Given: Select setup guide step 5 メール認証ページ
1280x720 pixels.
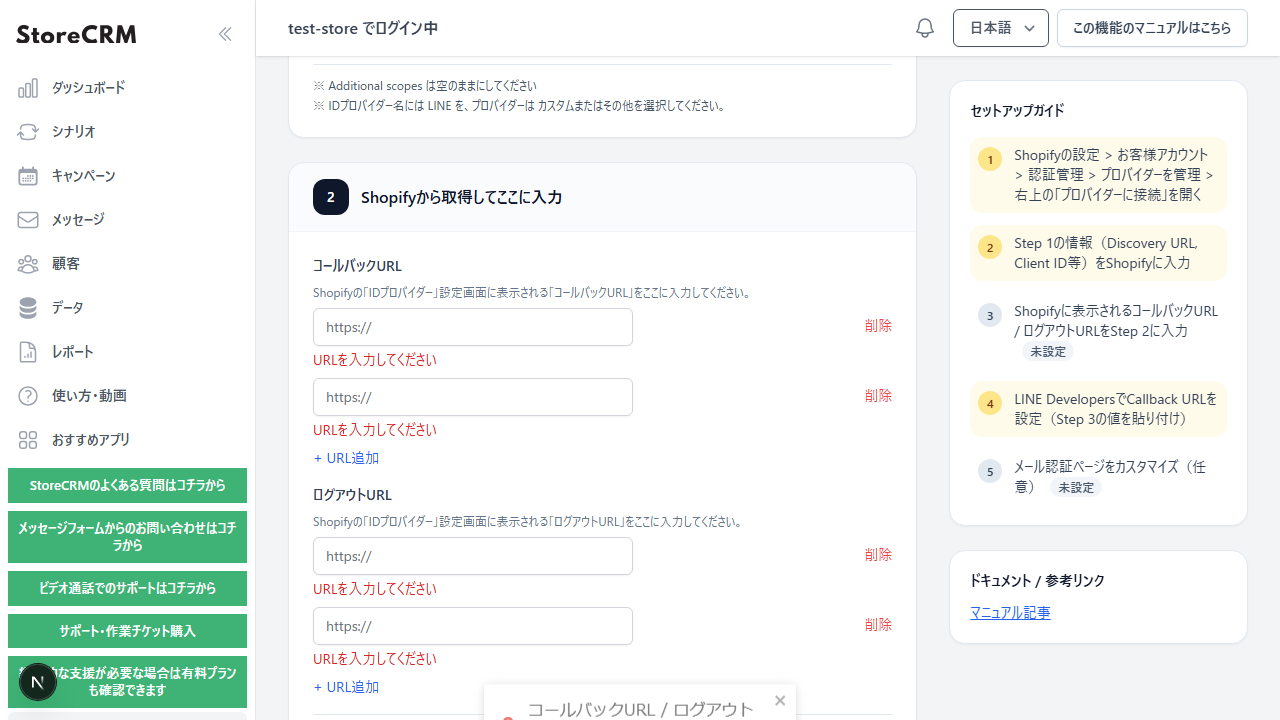Looking at the screenshot, I should pyautogui.click(x=1098, y=477).
